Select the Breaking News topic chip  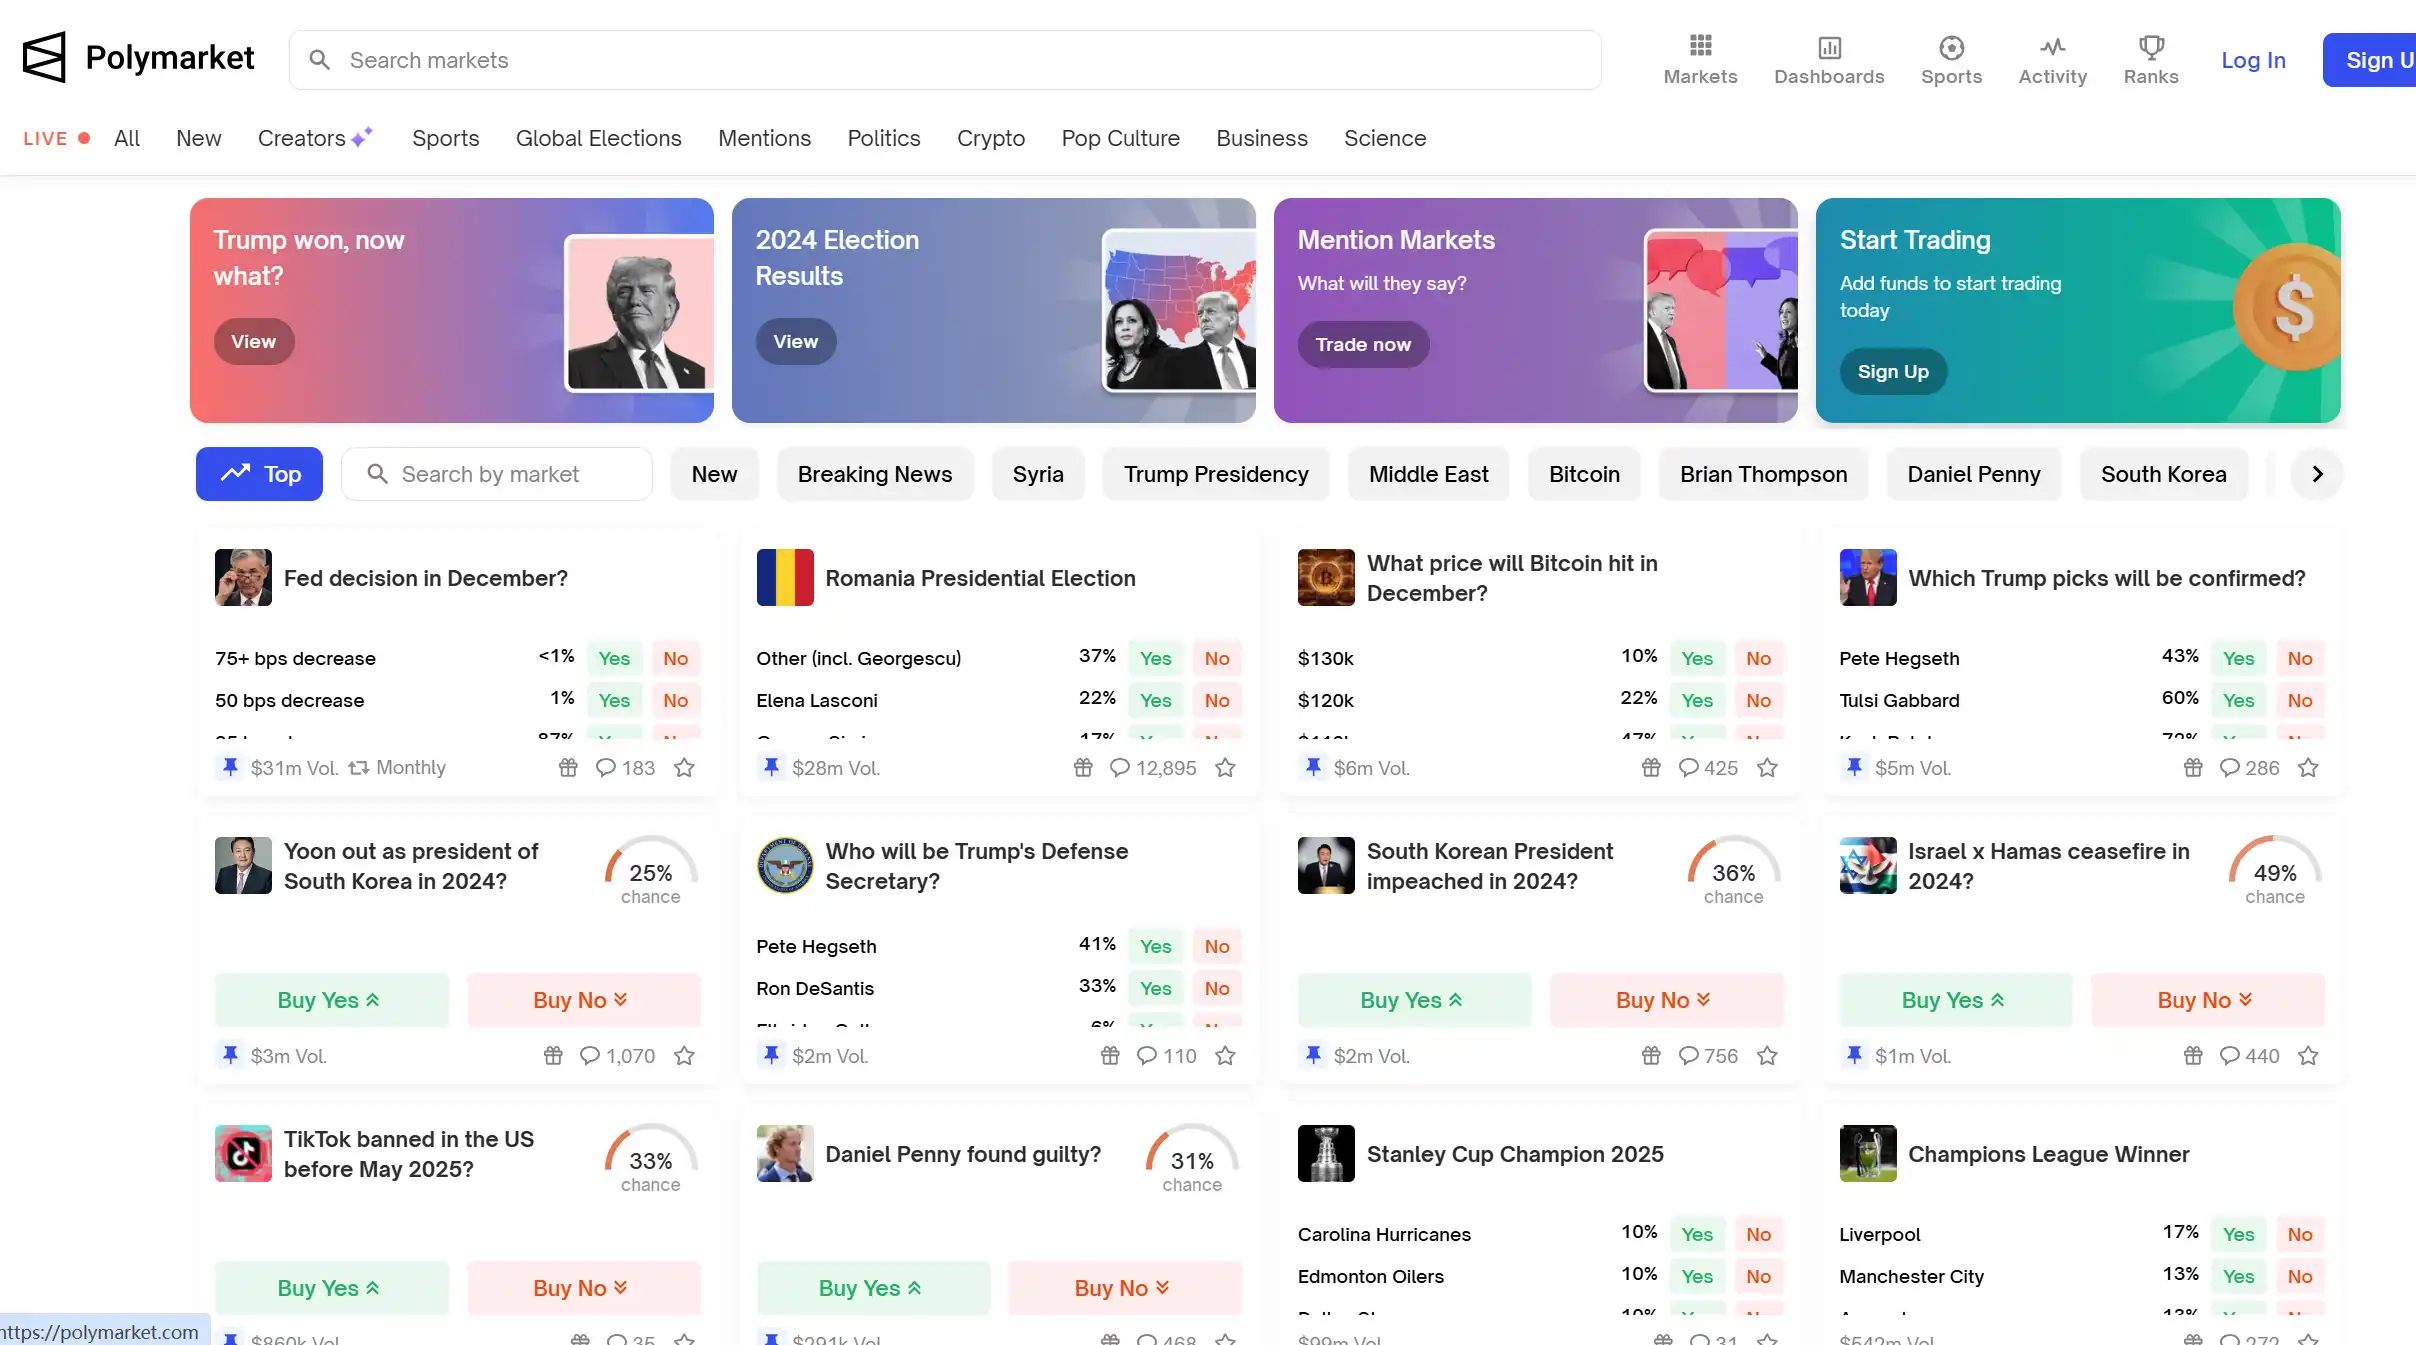(x=874, y=474)
